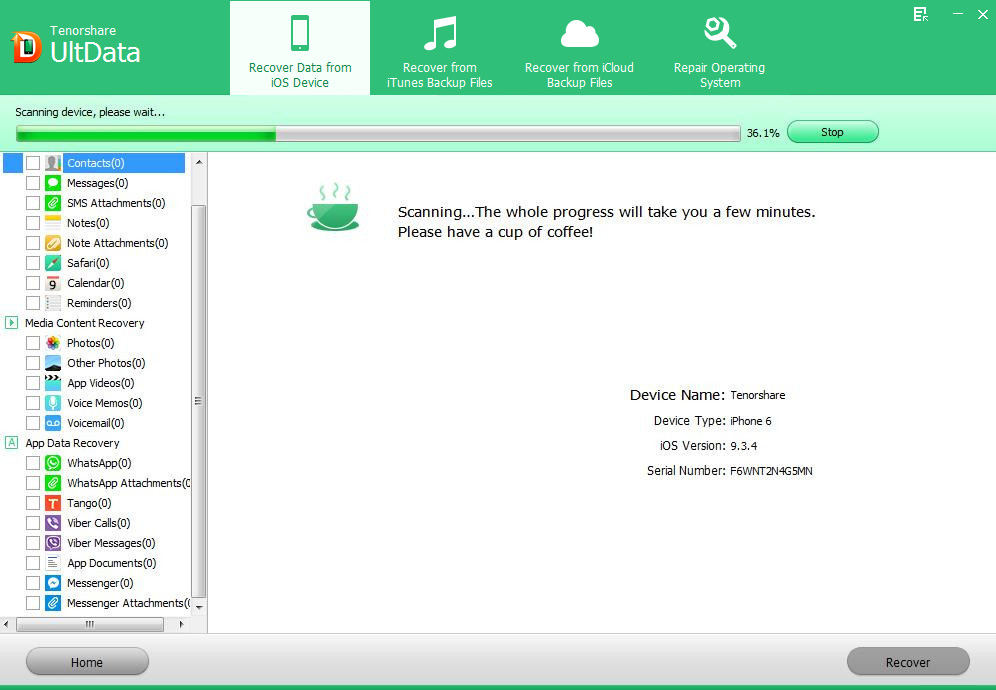
Task: Click the Recover button
Action: pos(908,662)
